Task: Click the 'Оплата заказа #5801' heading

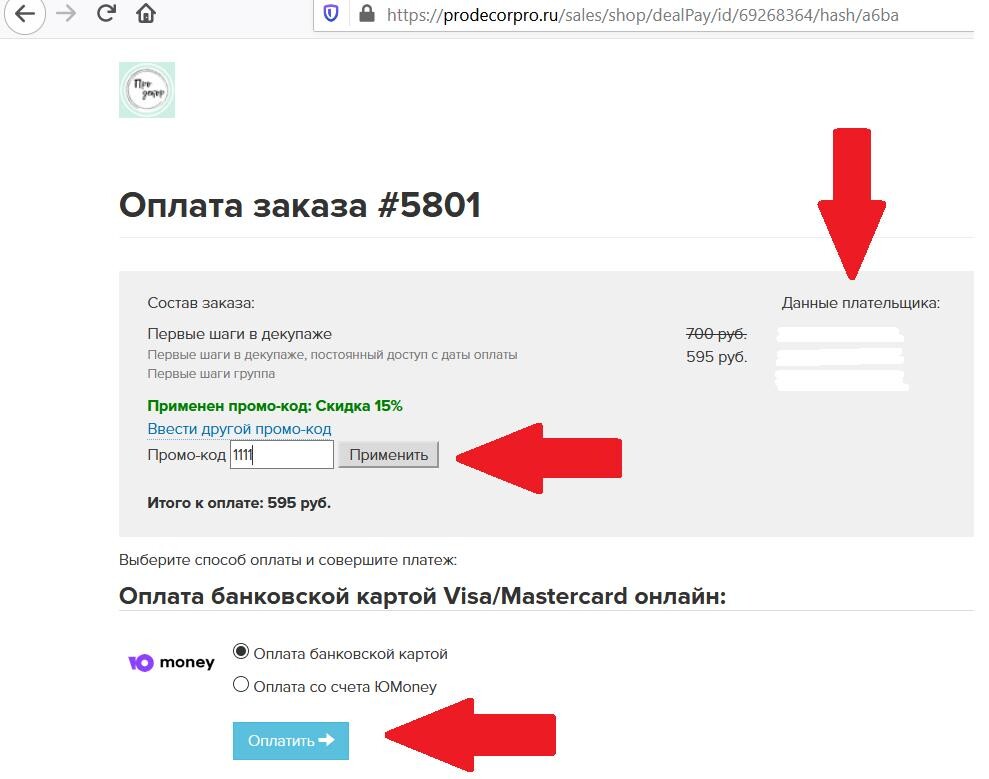Action: click(300, 205)
